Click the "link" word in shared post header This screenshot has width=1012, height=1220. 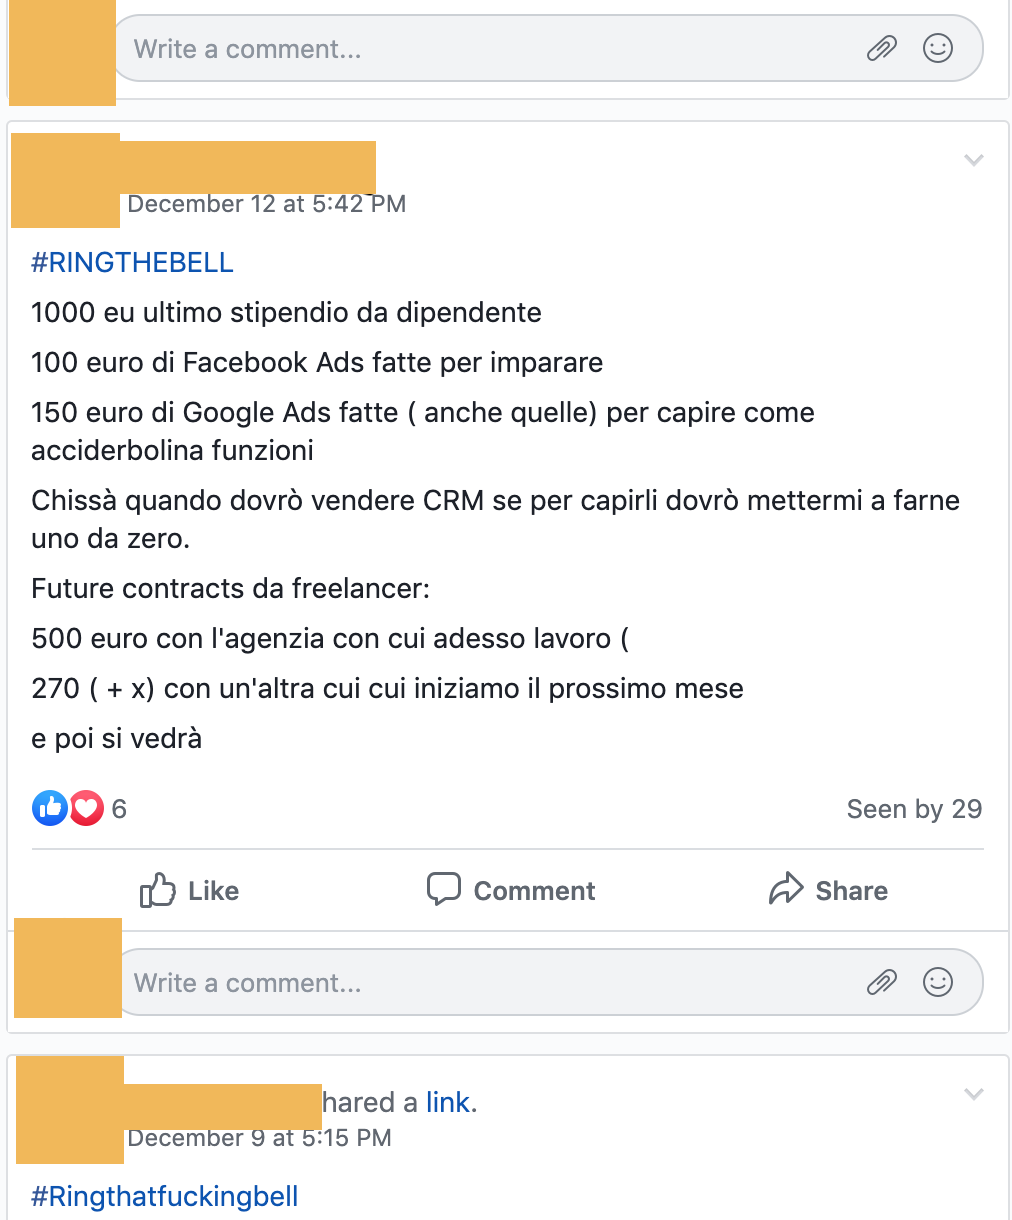[x=448, y=1102]
